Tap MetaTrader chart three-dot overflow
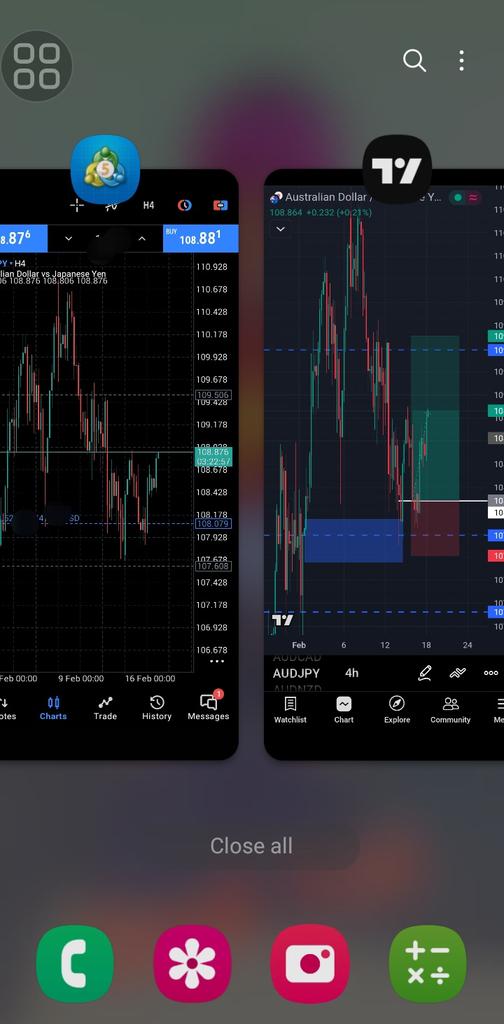This screenshot has width=504, height=1024. (x=217, y=661)
